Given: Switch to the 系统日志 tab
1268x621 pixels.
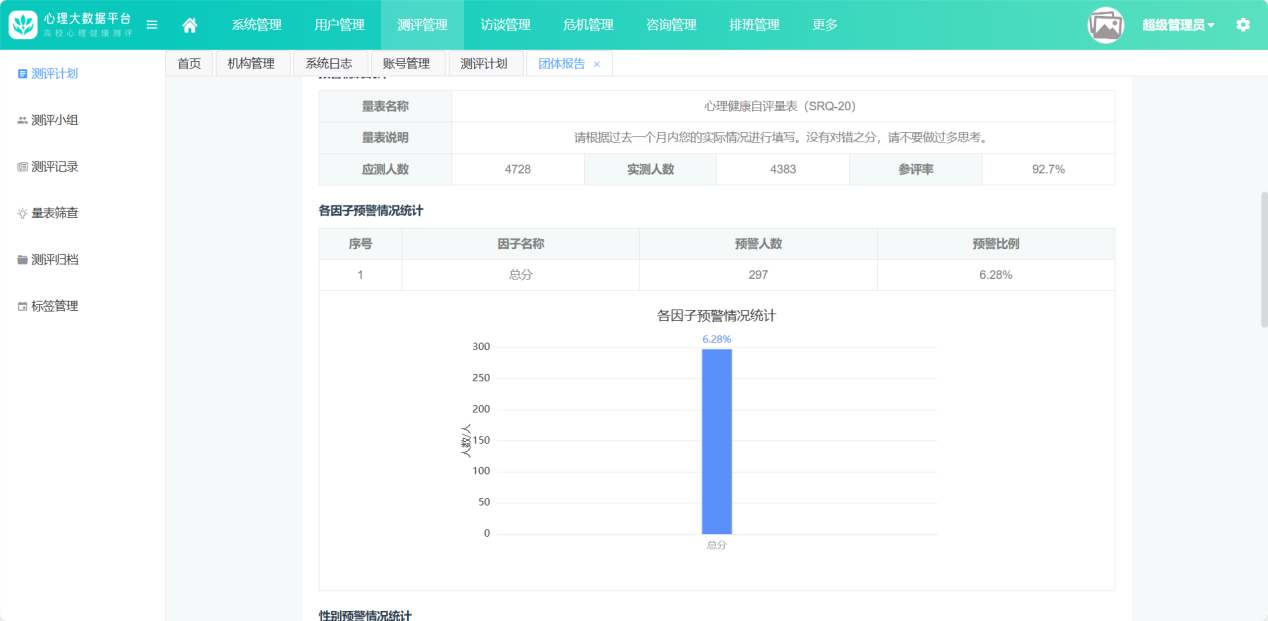Looking at the screenshot, I should 329,64.
